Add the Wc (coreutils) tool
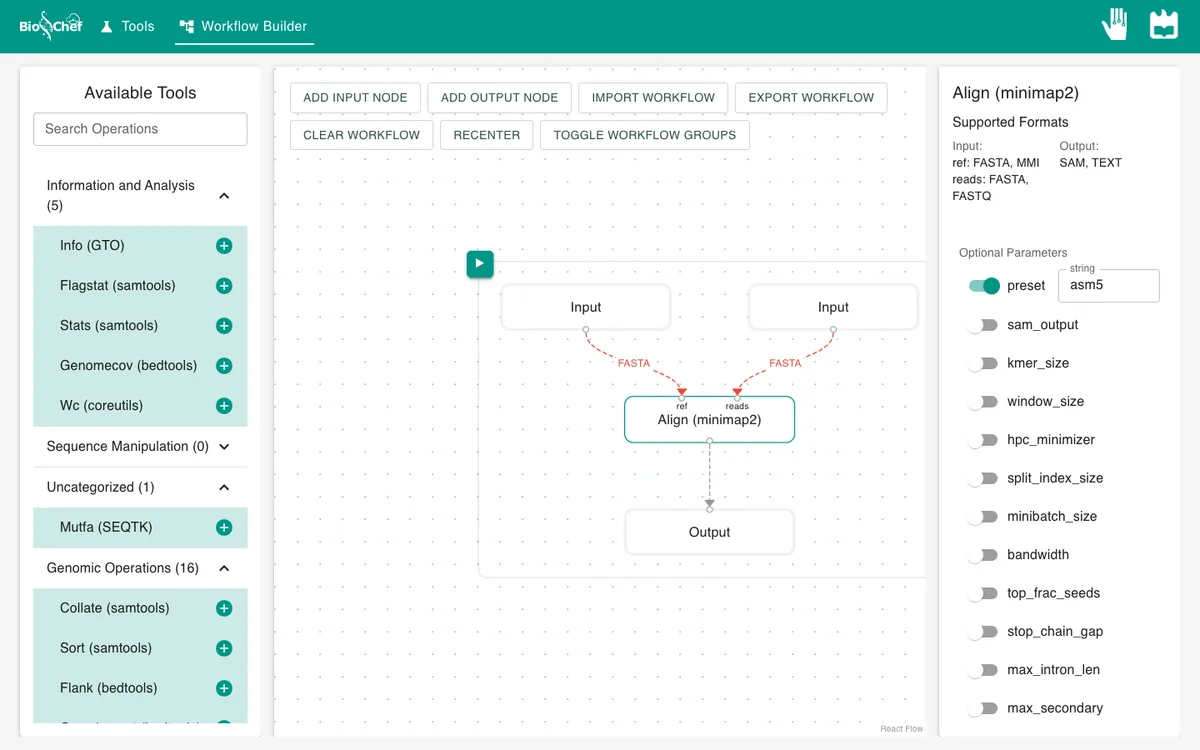 tap(224, 406)
